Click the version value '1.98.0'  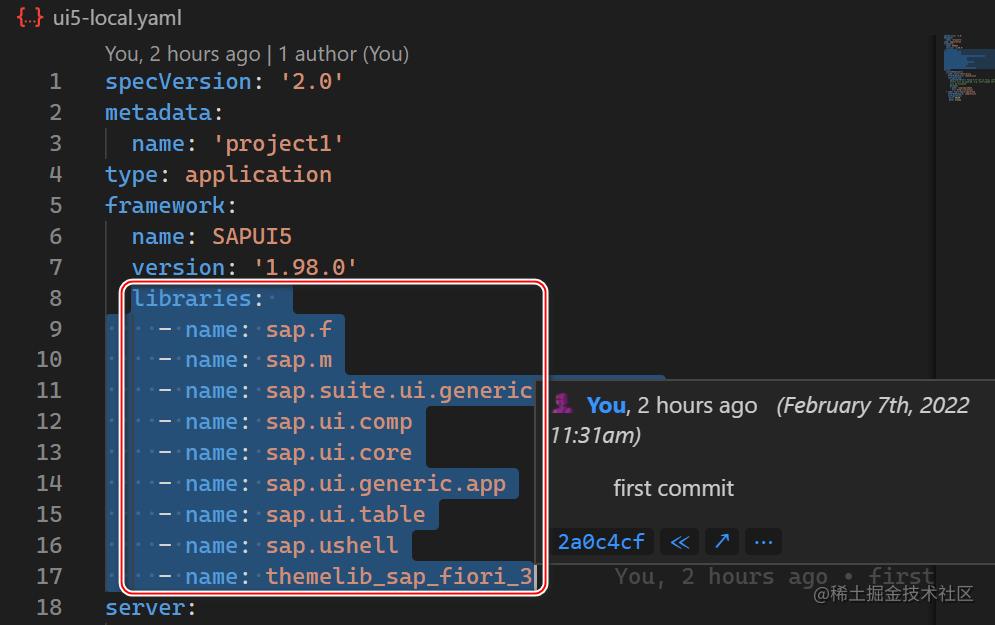click(x=305, y=267)
